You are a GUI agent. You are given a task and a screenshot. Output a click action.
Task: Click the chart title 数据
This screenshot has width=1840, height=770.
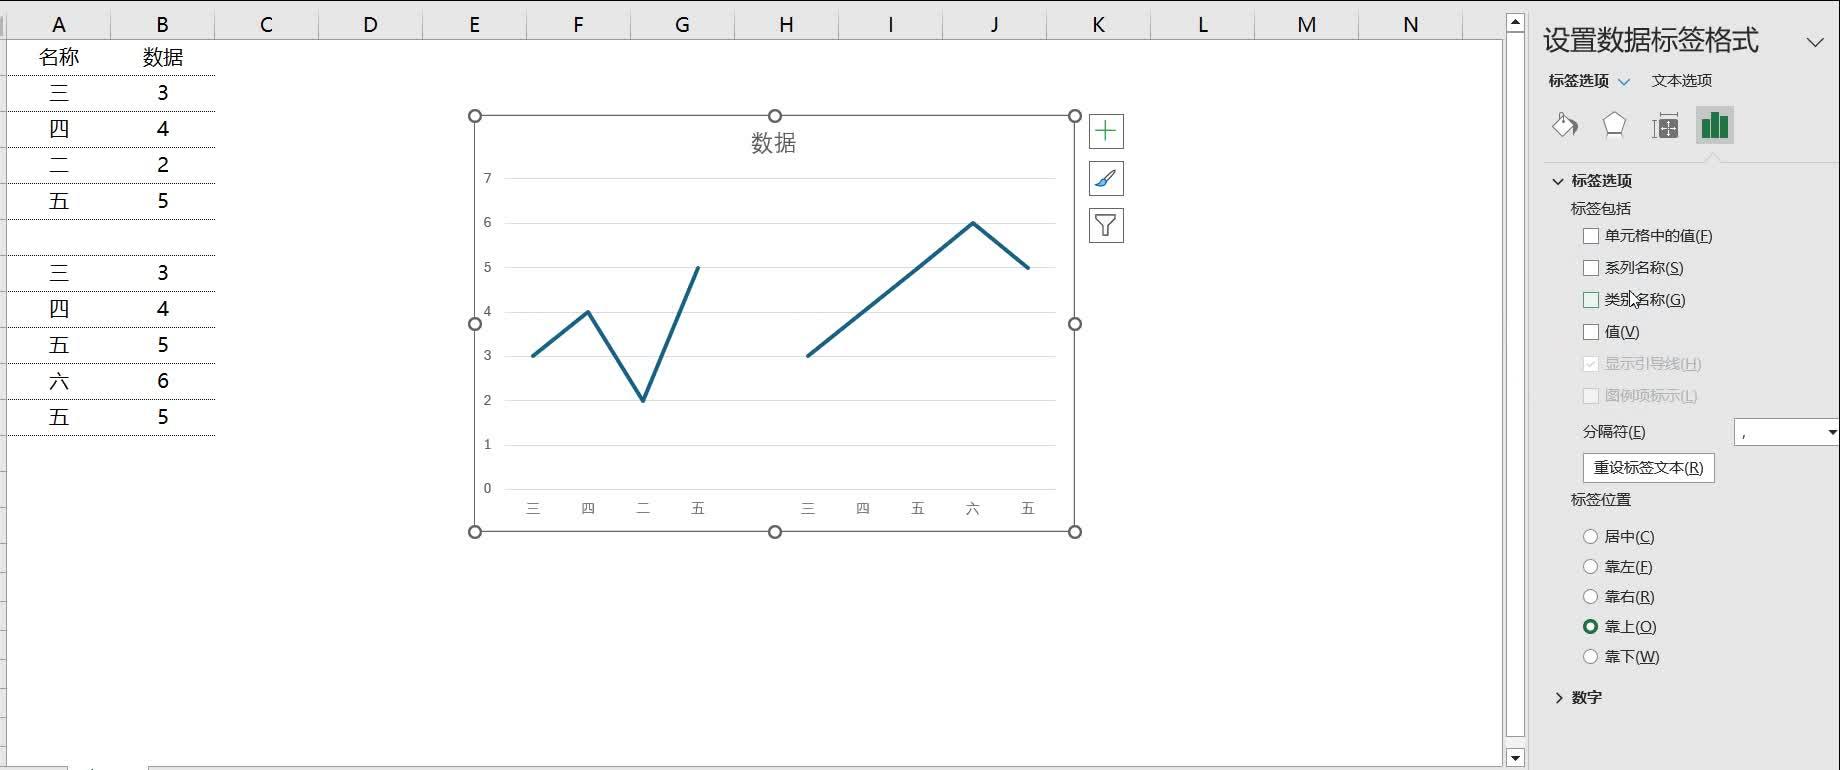(773, 143)
